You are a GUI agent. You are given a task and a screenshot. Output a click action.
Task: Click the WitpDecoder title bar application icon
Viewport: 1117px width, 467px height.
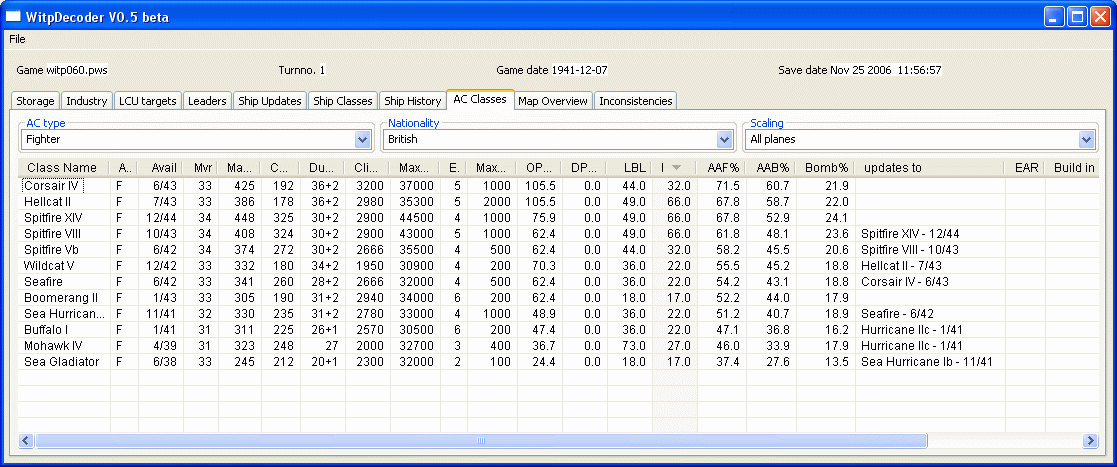coord(14,16)
